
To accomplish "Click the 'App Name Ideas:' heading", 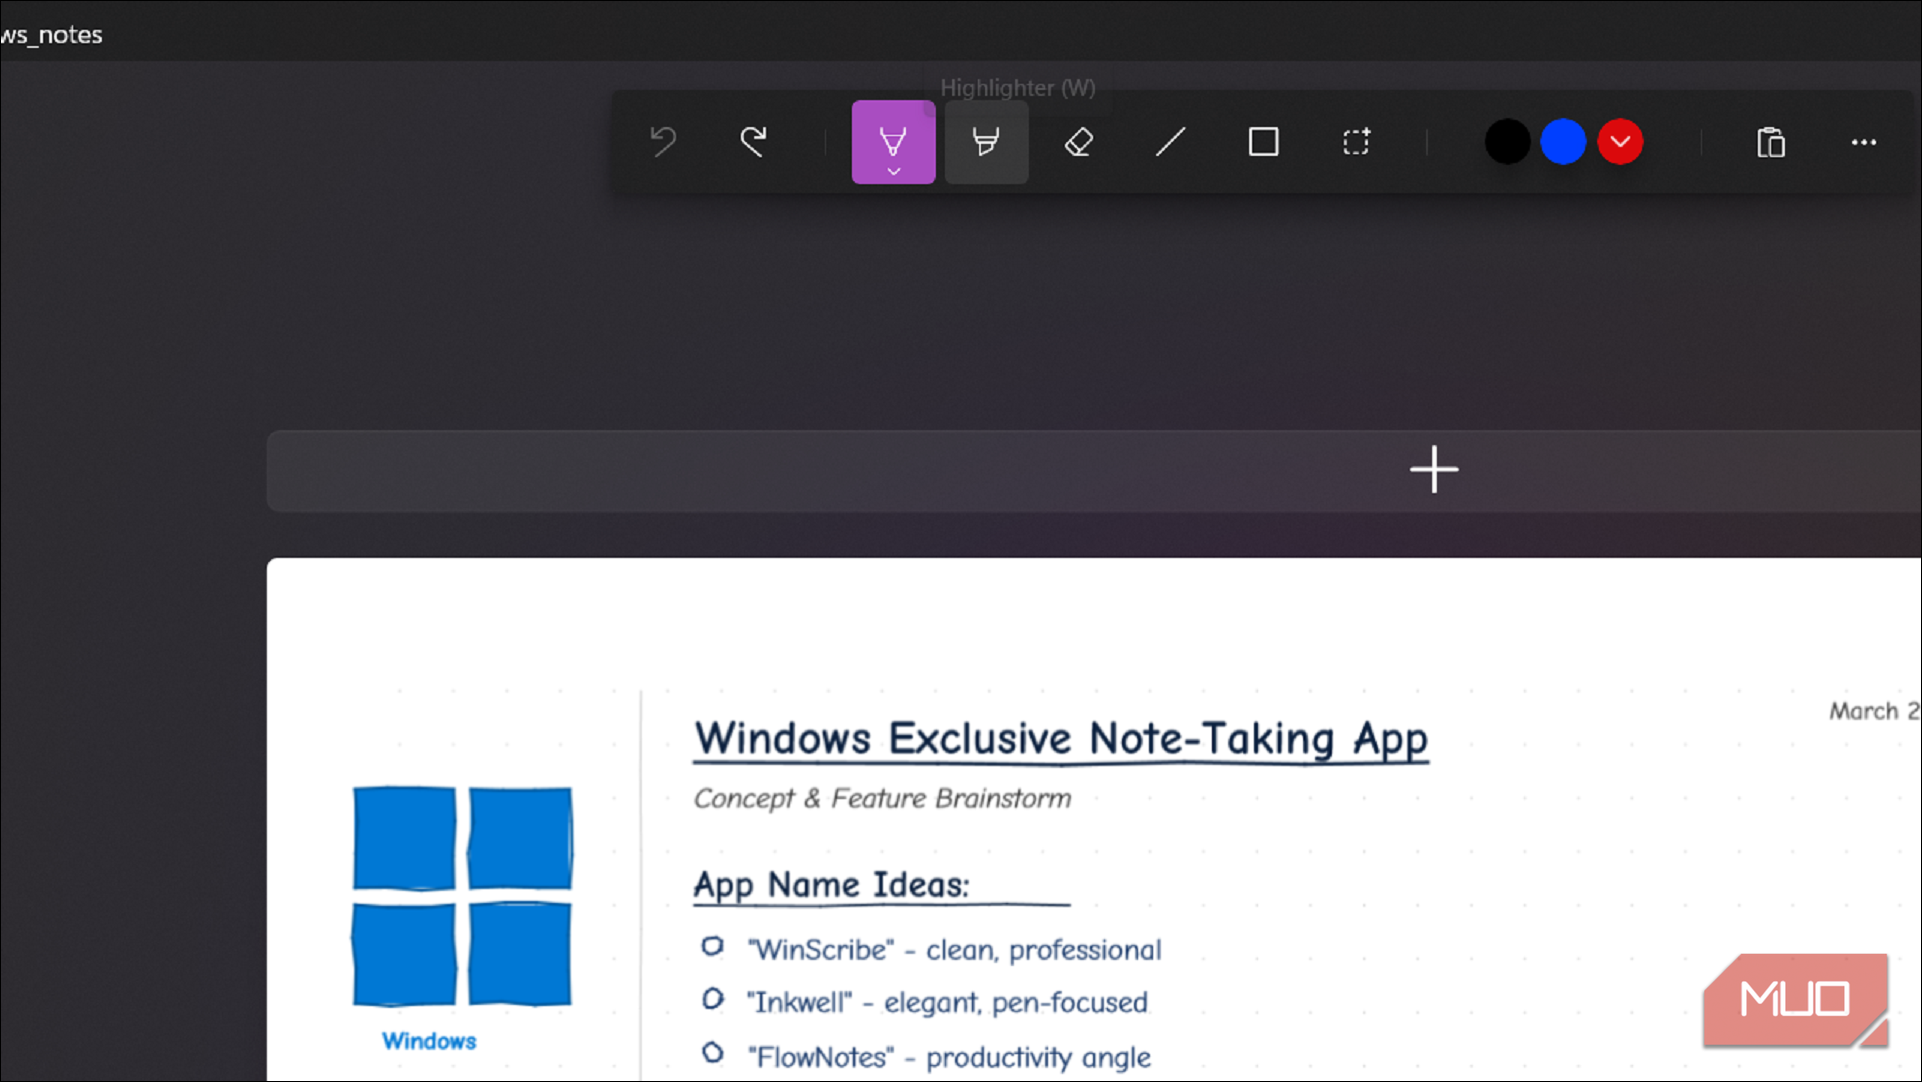I will [831, 885].
